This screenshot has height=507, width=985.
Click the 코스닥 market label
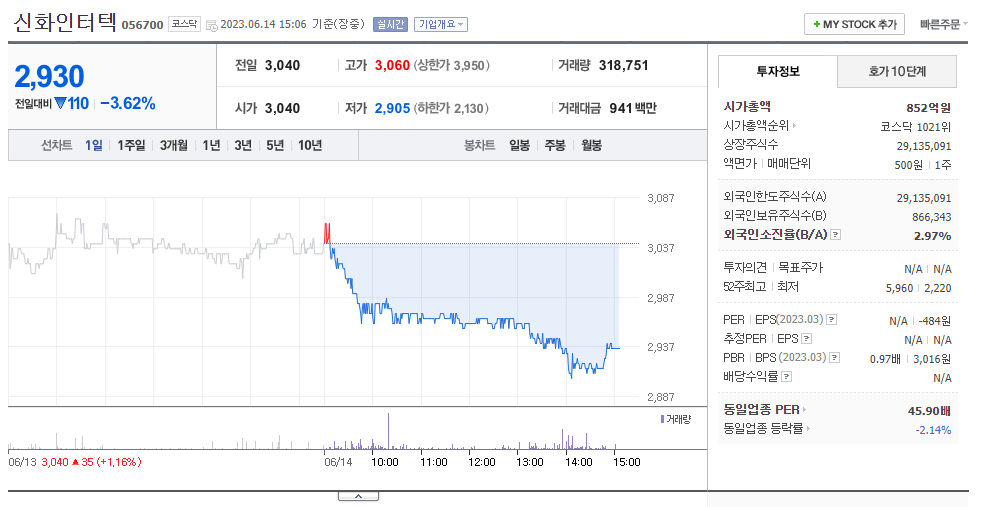coord(185,24)
